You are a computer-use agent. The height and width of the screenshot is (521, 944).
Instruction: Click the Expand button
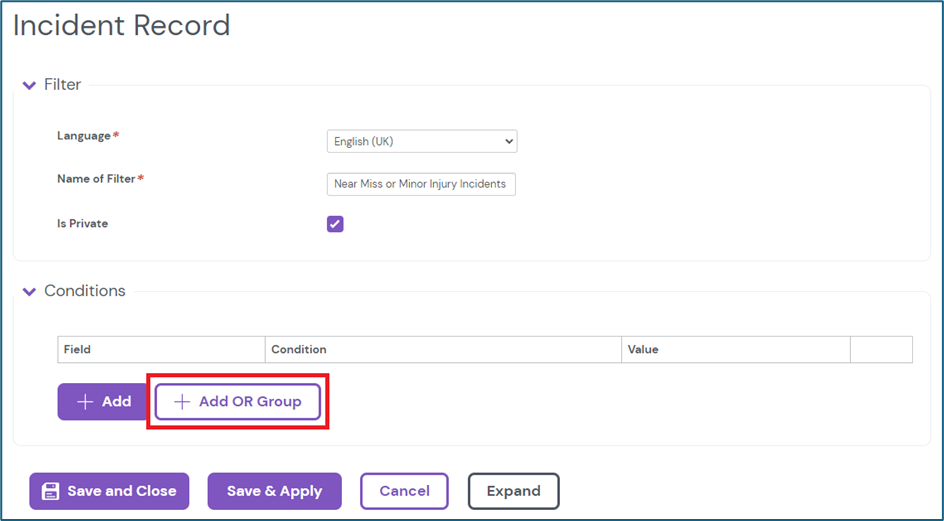[513, 491]
